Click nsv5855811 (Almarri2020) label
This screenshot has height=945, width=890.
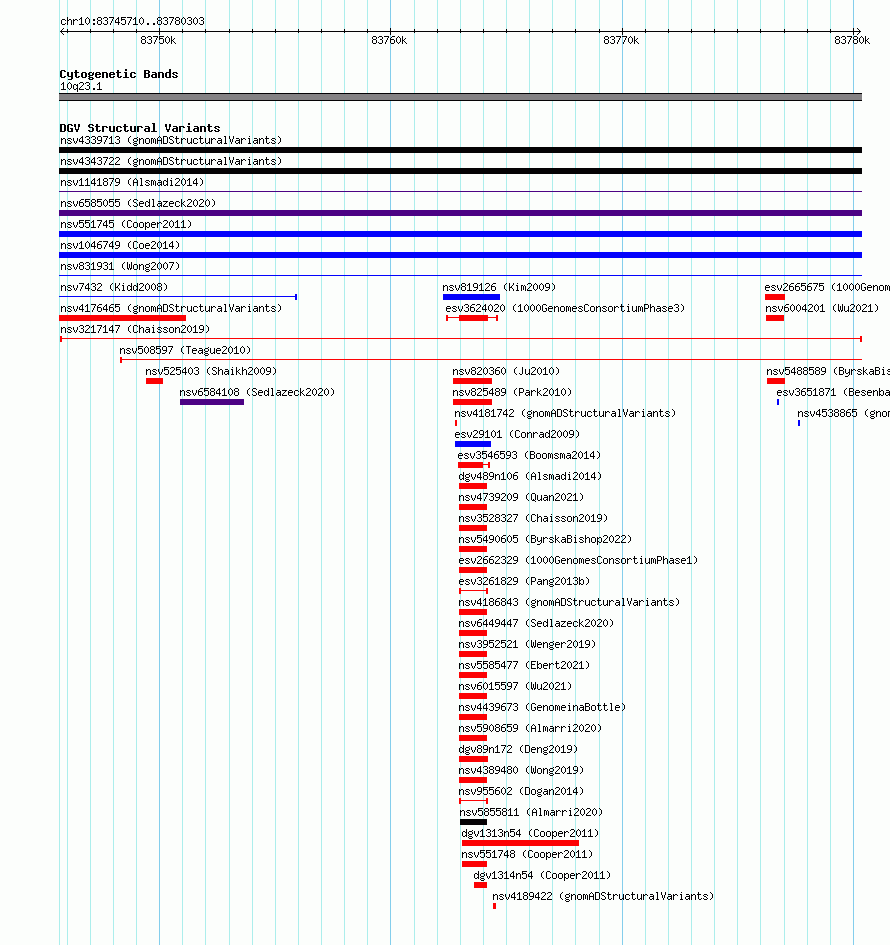click(x=531, y=812)
